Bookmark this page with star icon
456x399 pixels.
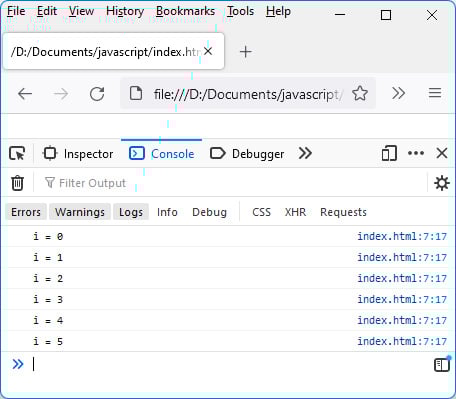pos(360,93)
